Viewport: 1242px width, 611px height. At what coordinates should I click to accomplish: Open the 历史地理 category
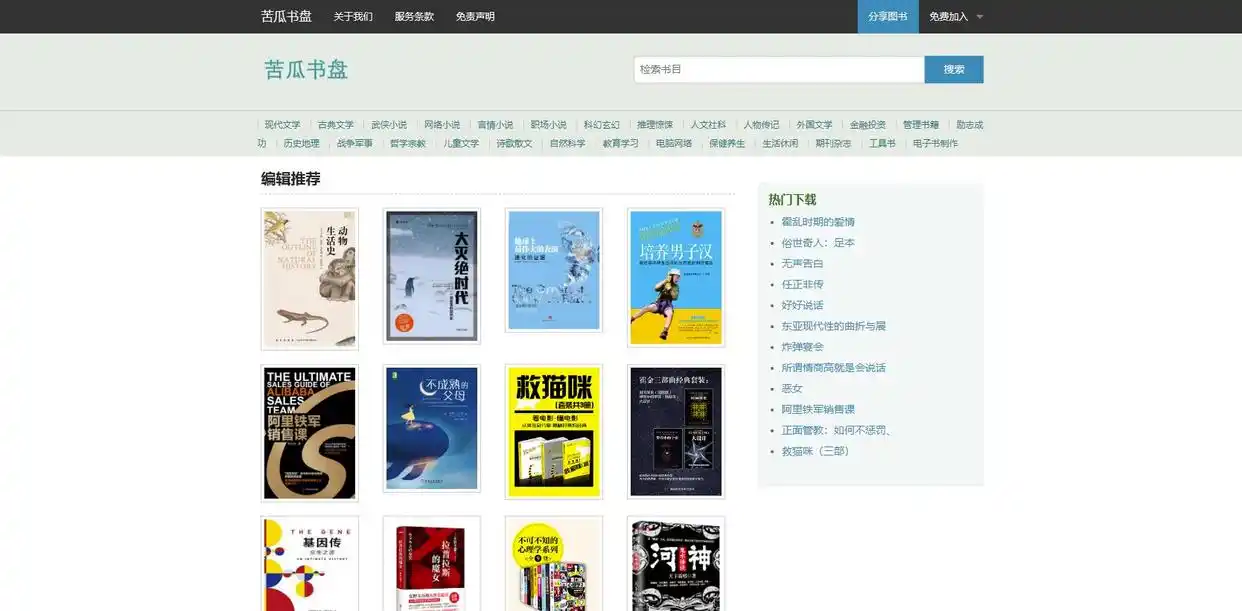pos(300,143)
